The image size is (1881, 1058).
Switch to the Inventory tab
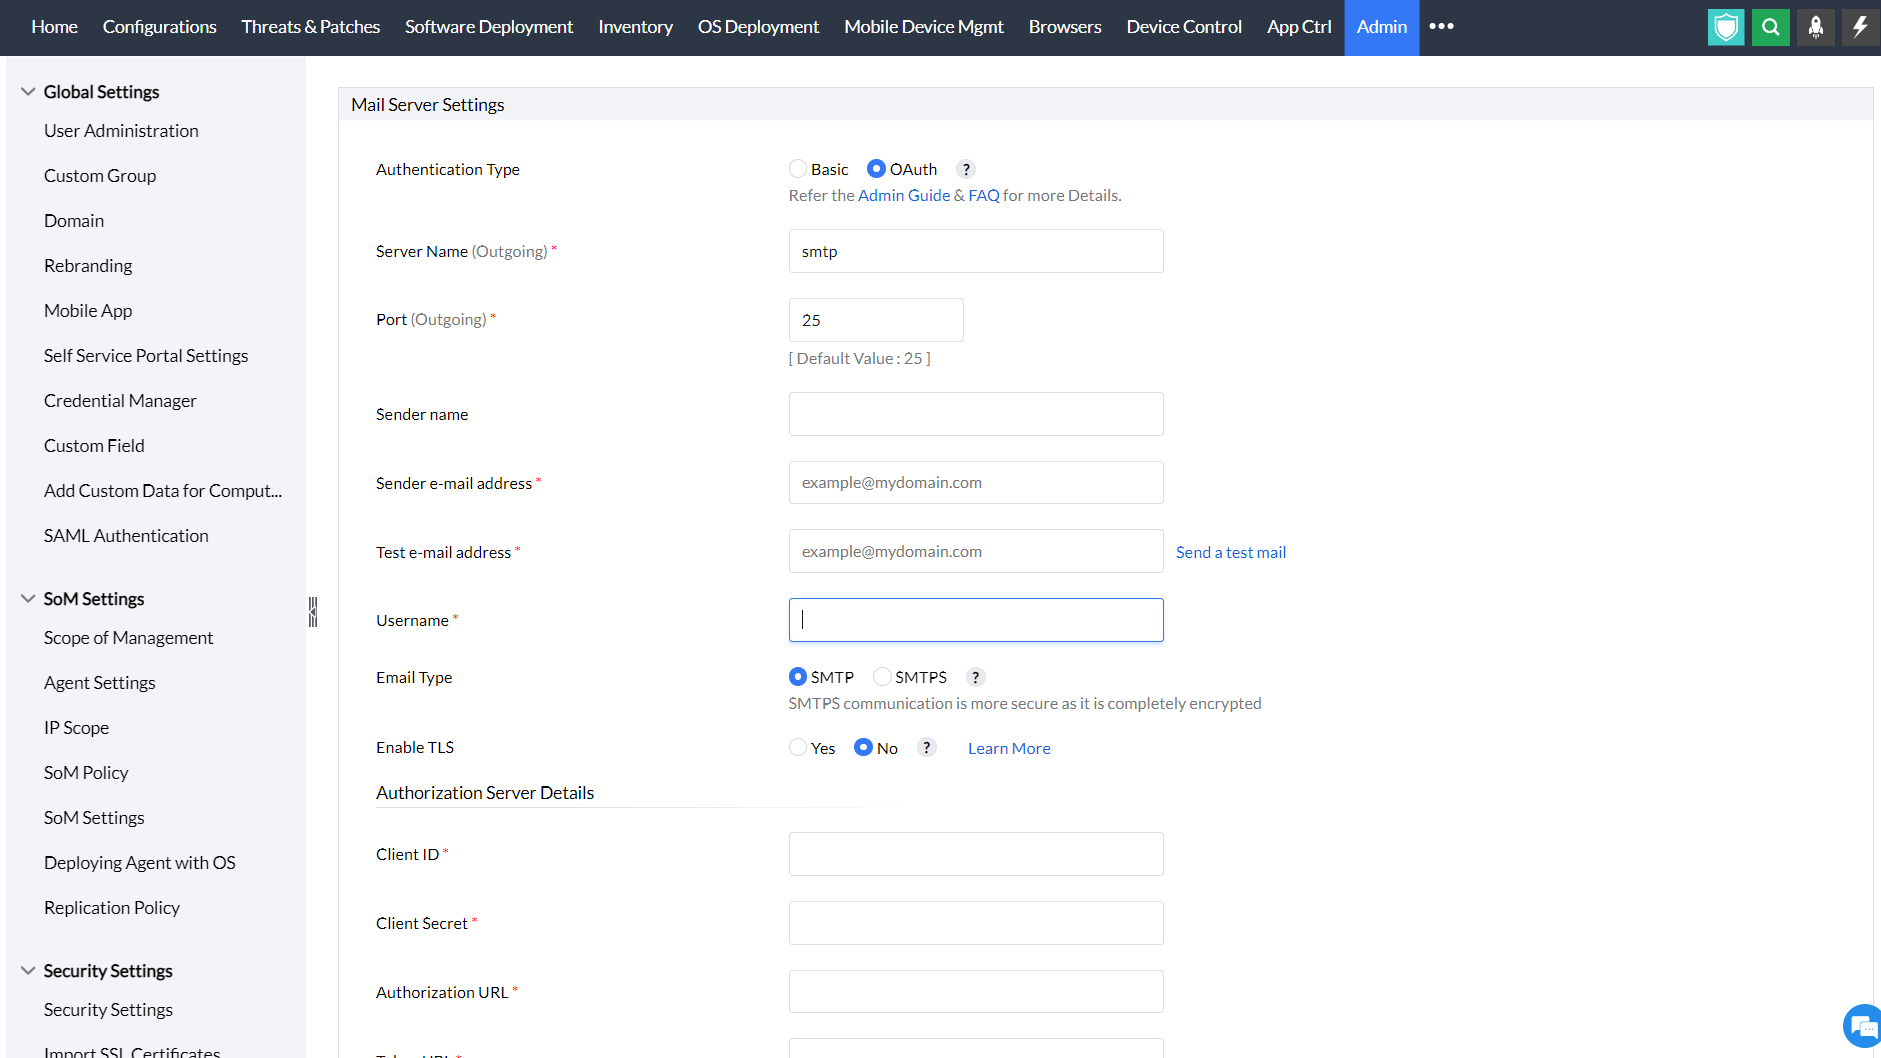coord(635,27)
